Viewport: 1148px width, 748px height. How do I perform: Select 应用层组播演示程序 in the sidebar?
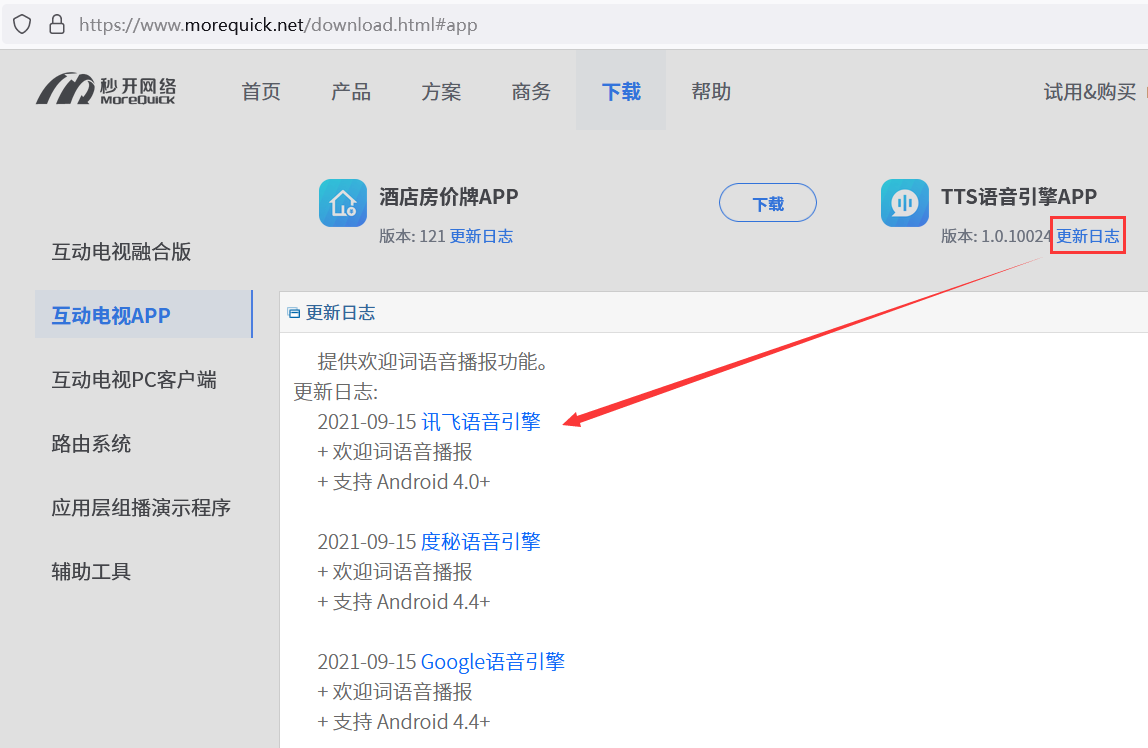tap(141, 507)
